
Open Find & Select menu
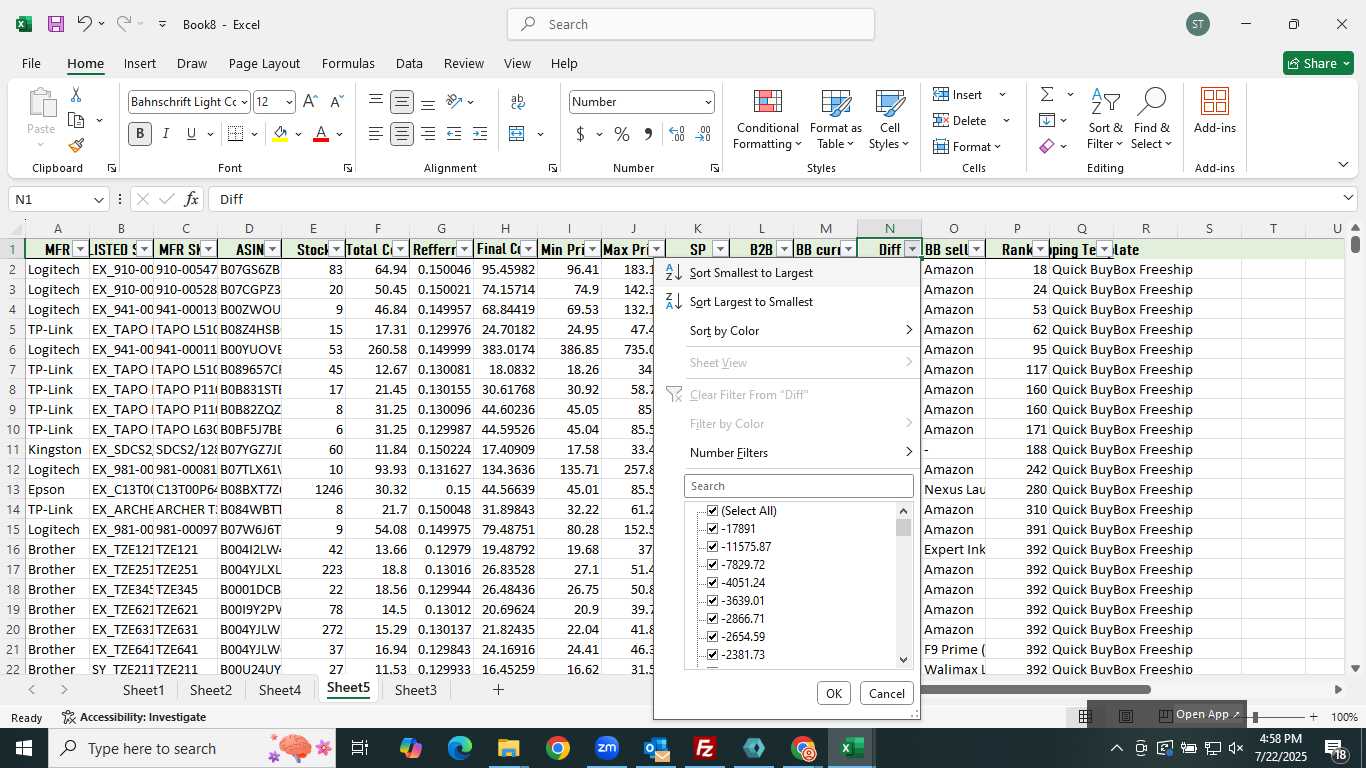point(1151,120)
